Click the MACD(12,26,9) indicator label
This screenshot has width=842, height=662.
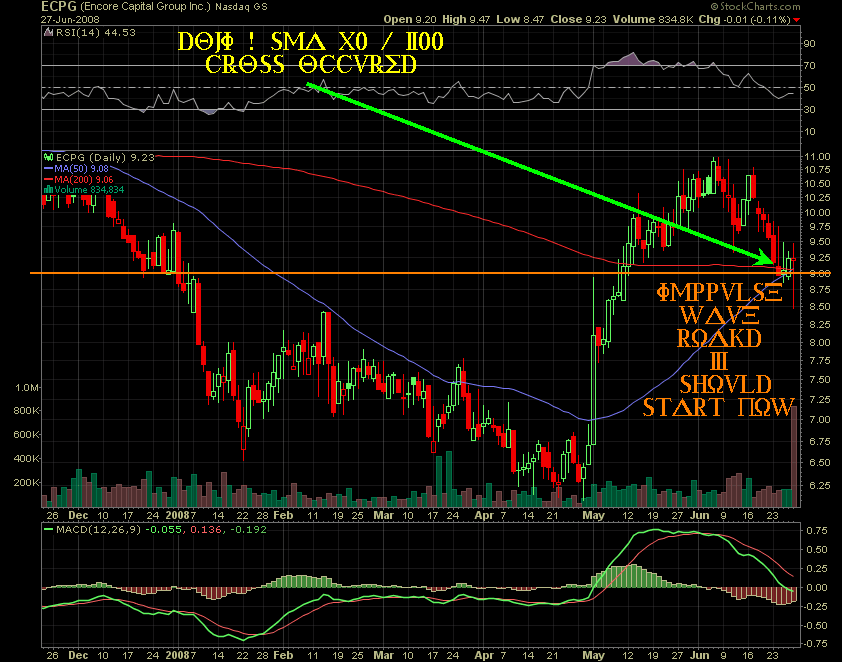click(x=98, y=530)
